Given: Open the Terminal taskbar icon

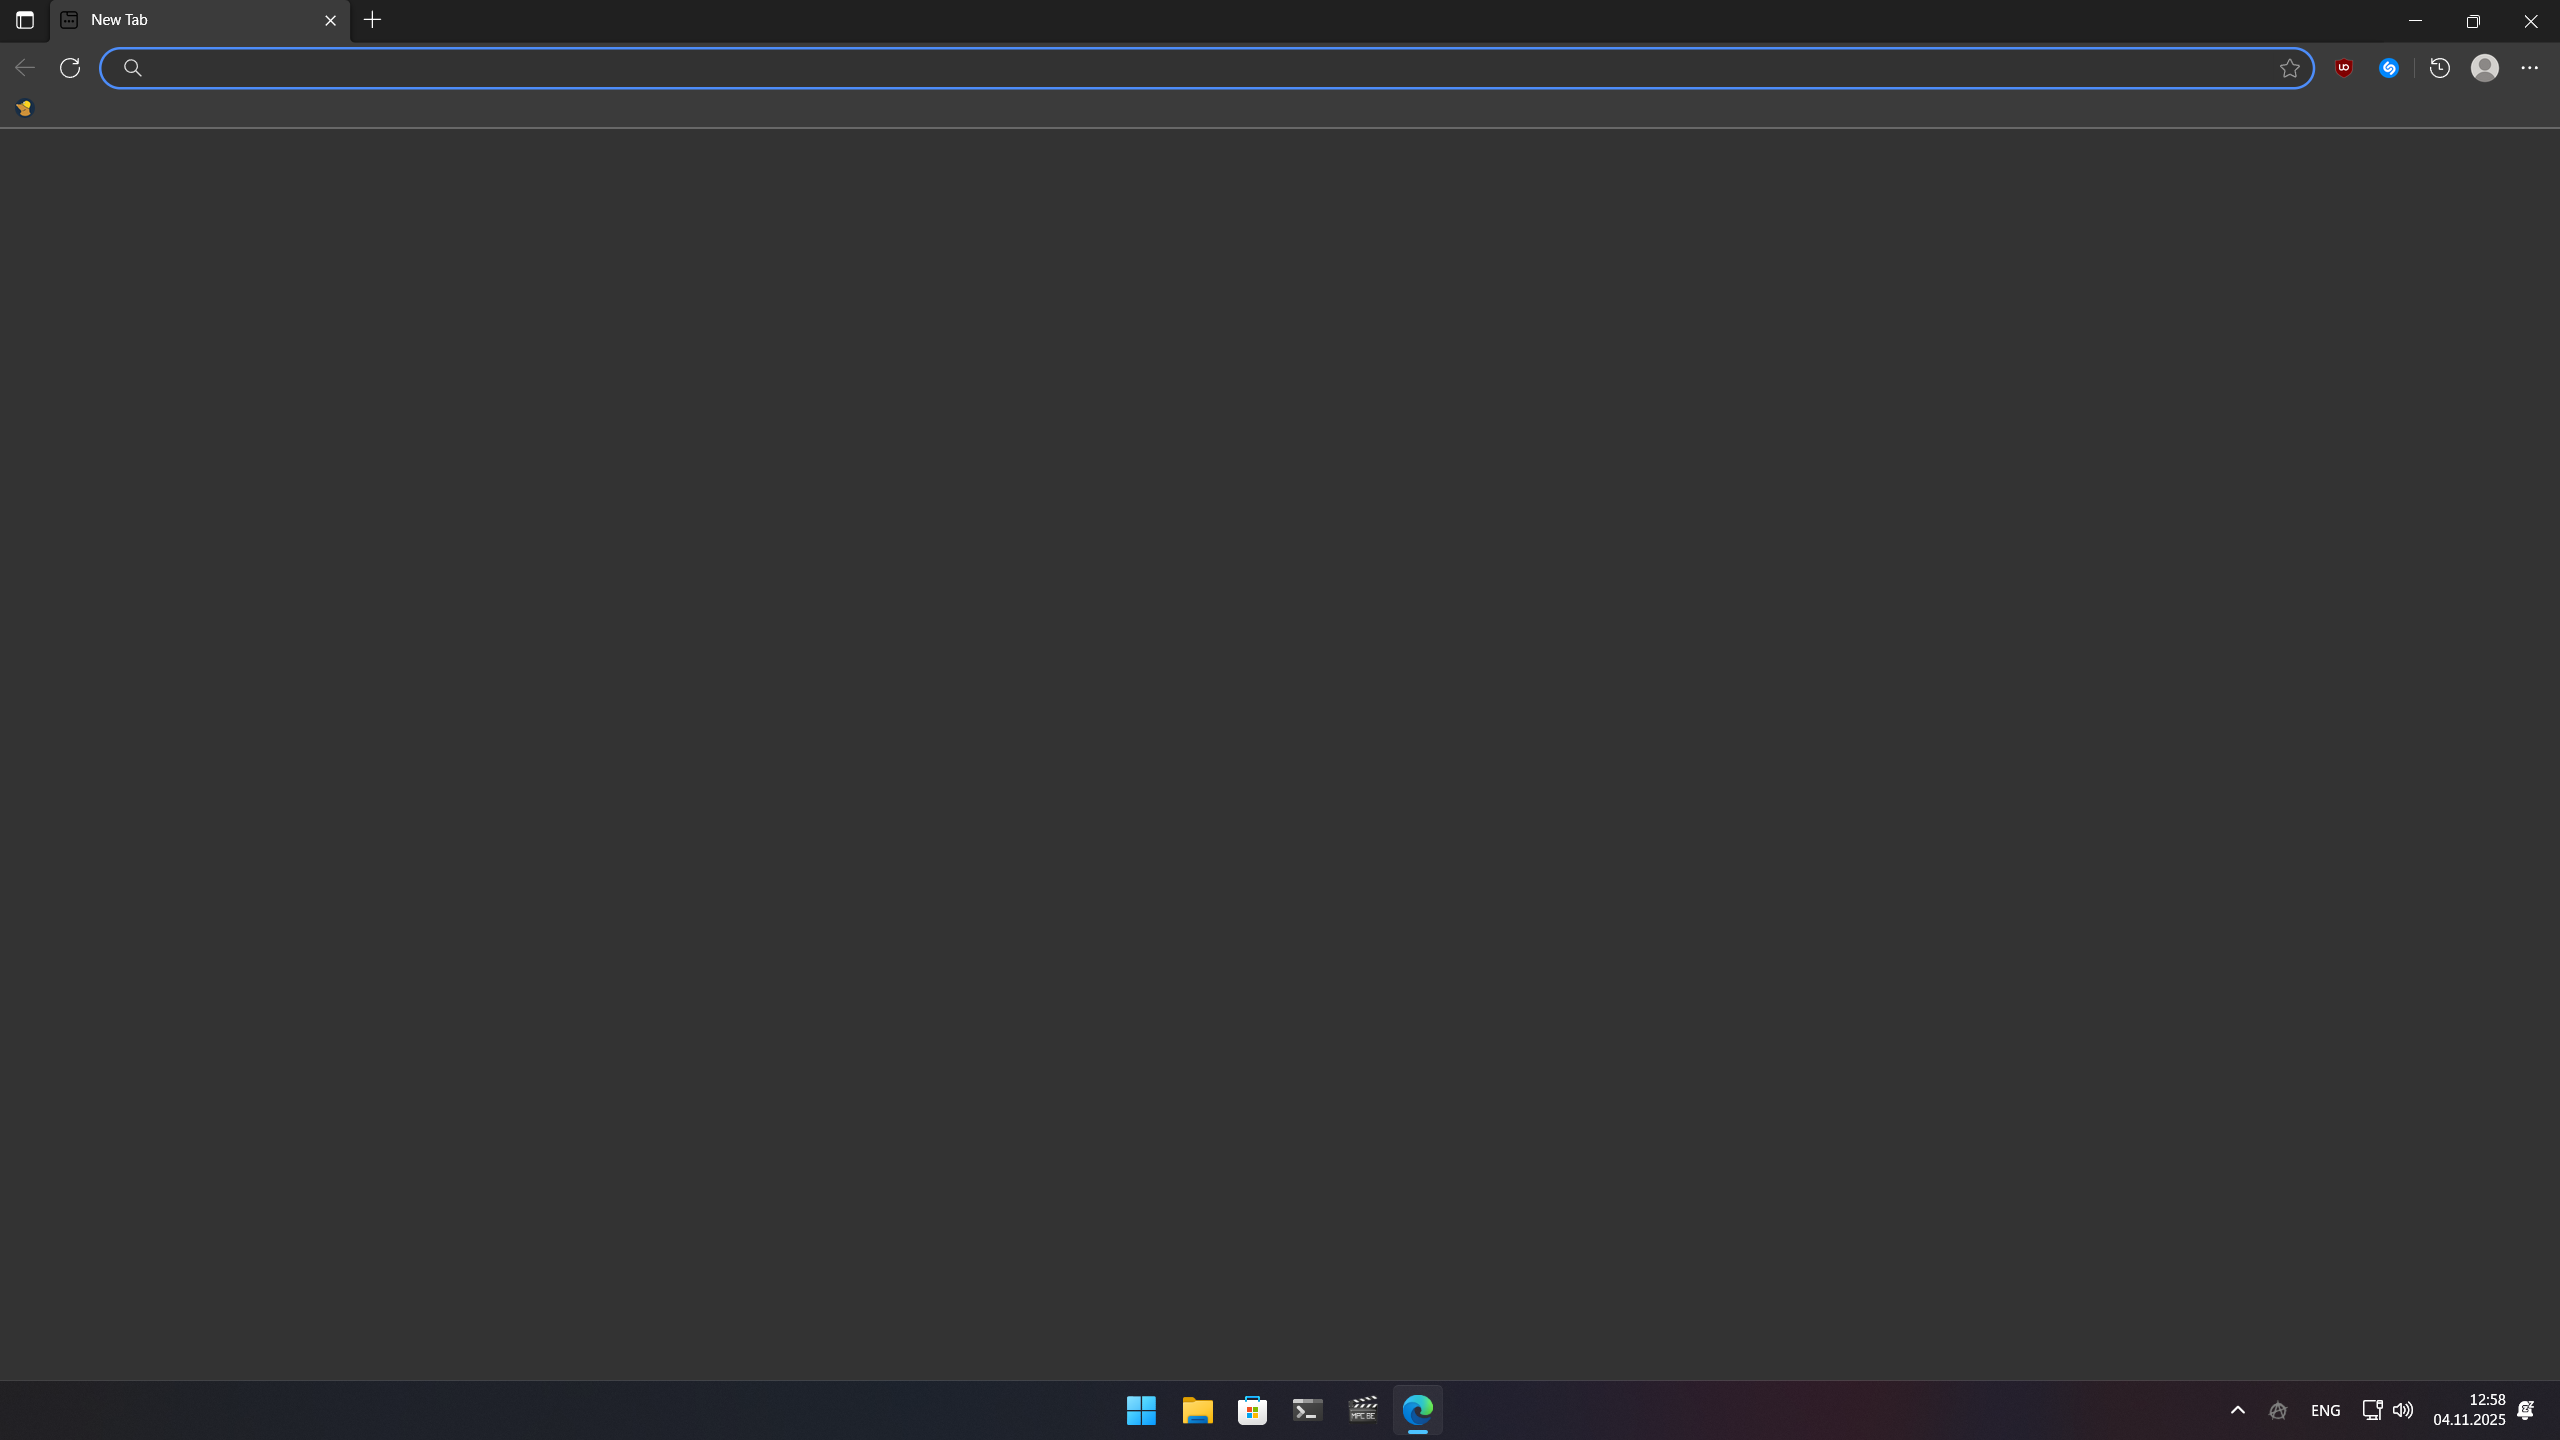Looking at the screenshot, I should pos(1308,1410).
